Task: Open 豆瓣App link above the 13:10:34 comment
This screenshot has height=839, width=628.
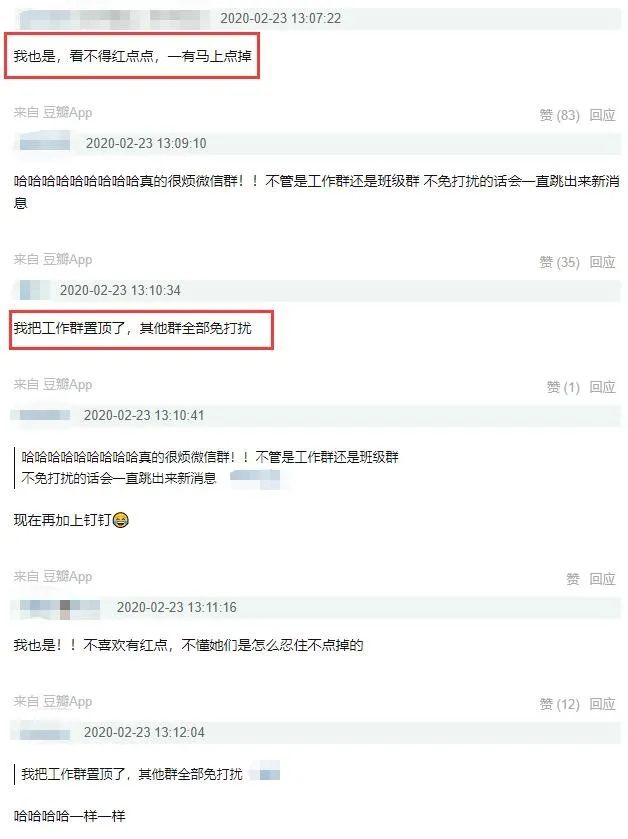Action: (x=67, y=260)
